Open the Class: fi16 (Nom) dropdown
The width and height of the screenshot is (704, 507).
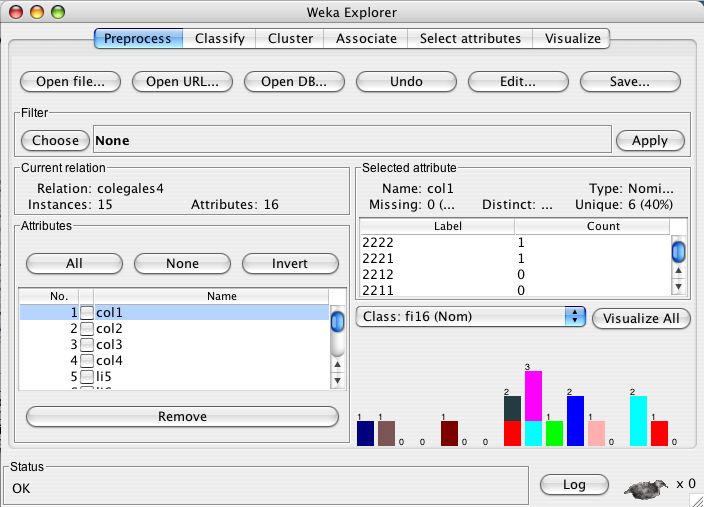[x=470, y=317]
